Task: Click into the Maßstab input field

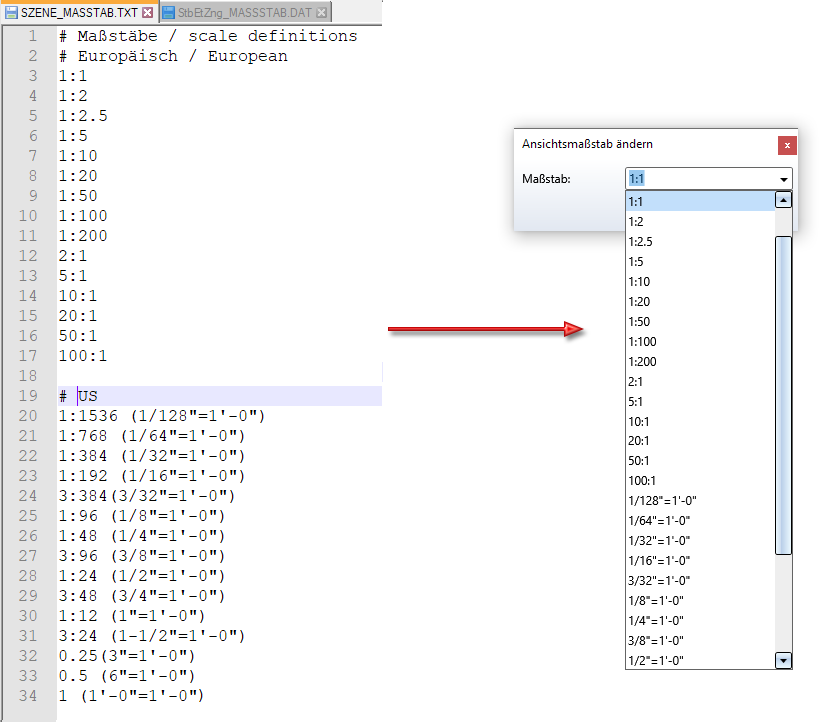Action: tap(700, 179)
